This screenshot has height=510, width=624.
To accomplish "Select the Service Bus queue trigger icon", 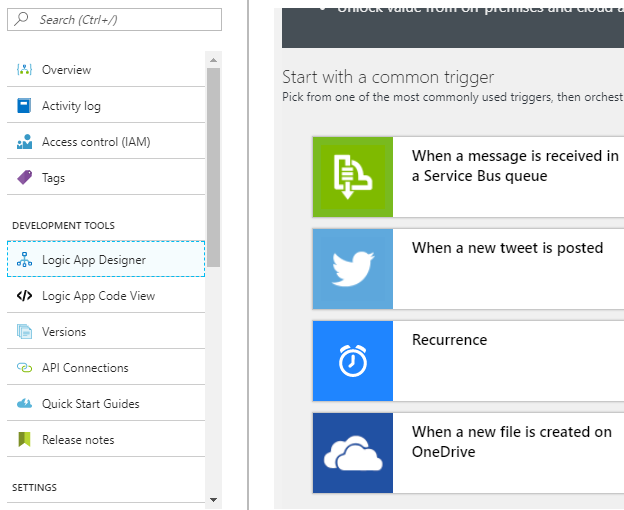I will click(x=353, y=177).
